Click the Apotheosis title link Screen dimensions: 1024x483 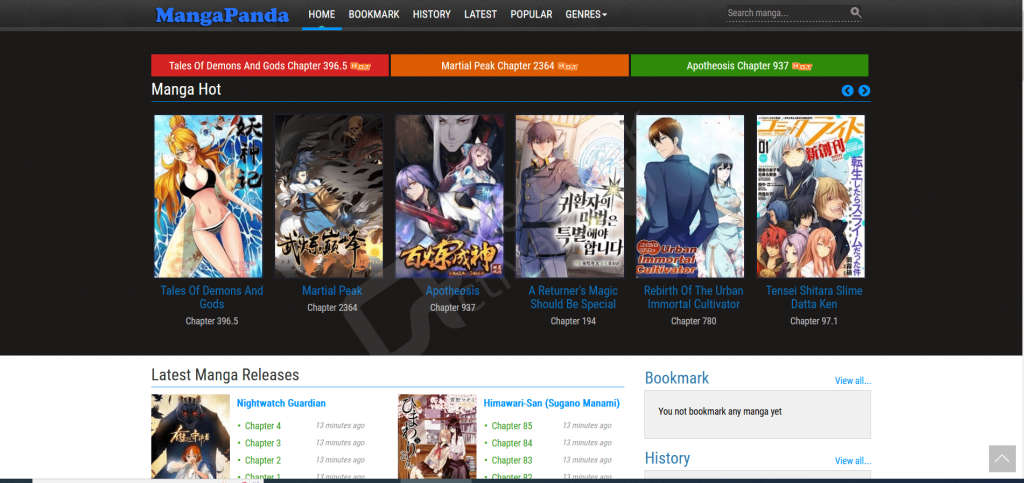[x=453, y=290]
